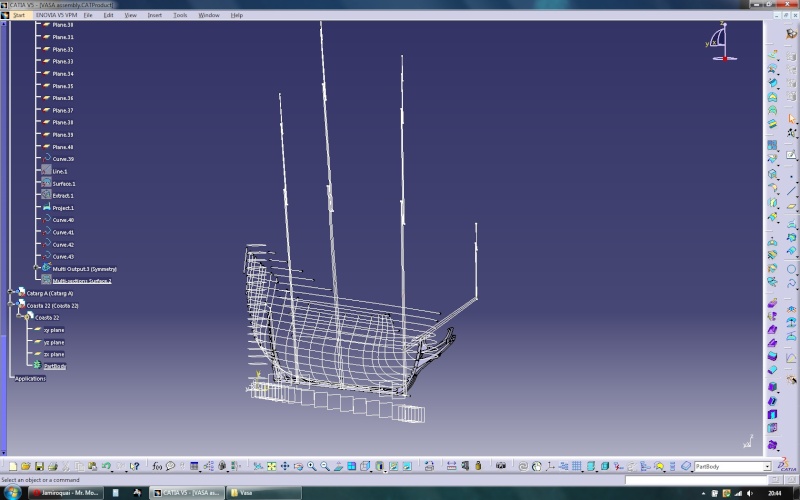Click the Measure Between icon
800x500 pixels.
(x=451, y=466)
